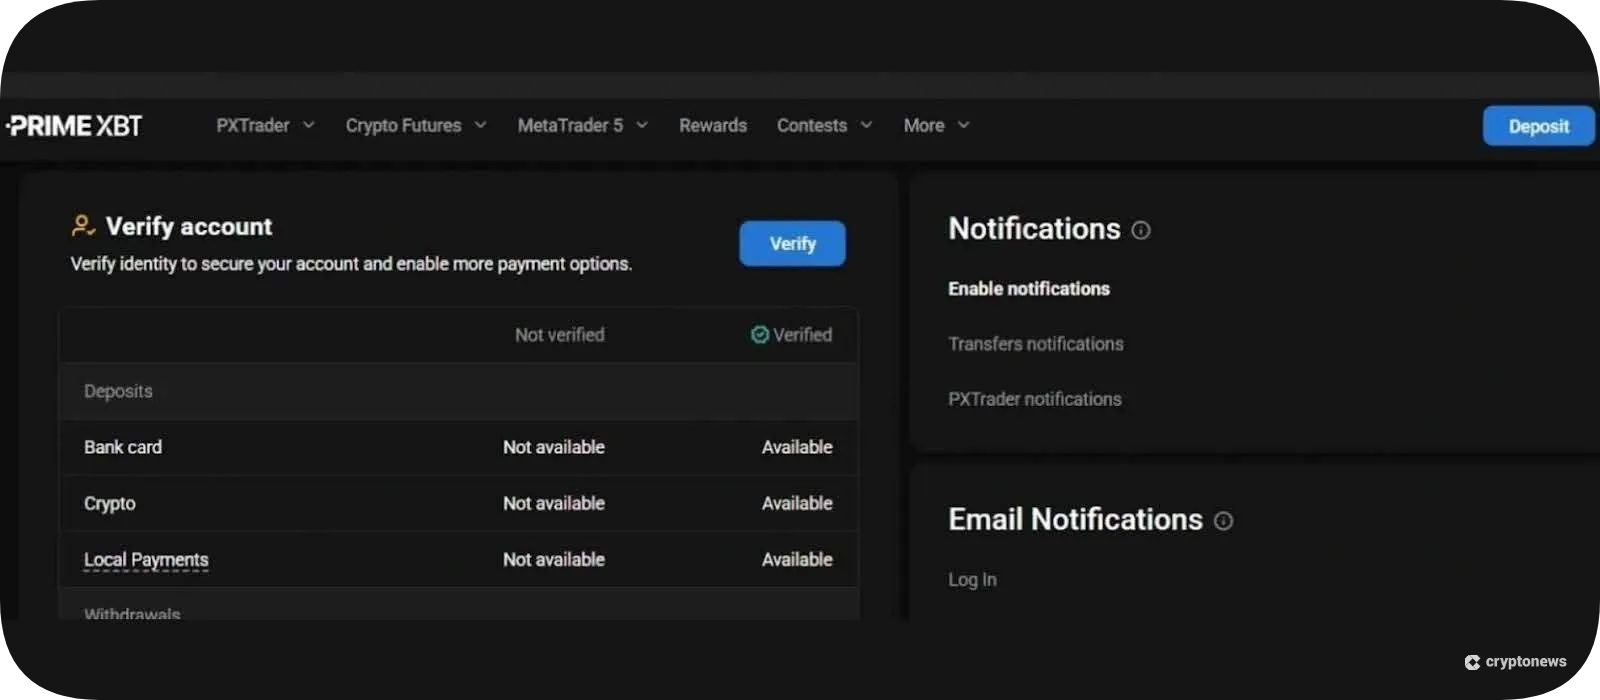Go to the Rewards page
This screenshot has height=700, width=1600.
click(x=713, y=126)
